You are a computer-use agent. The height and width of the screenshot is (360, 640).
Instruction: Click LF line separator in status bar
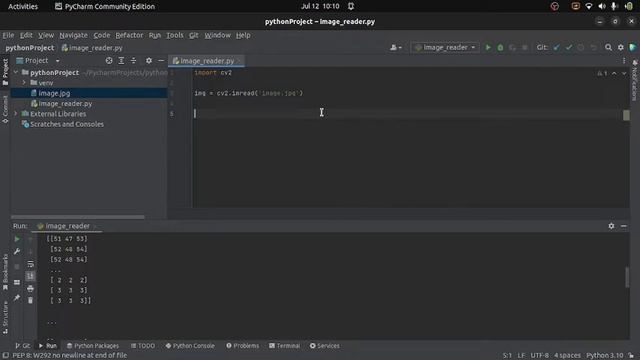pos(521,356)
